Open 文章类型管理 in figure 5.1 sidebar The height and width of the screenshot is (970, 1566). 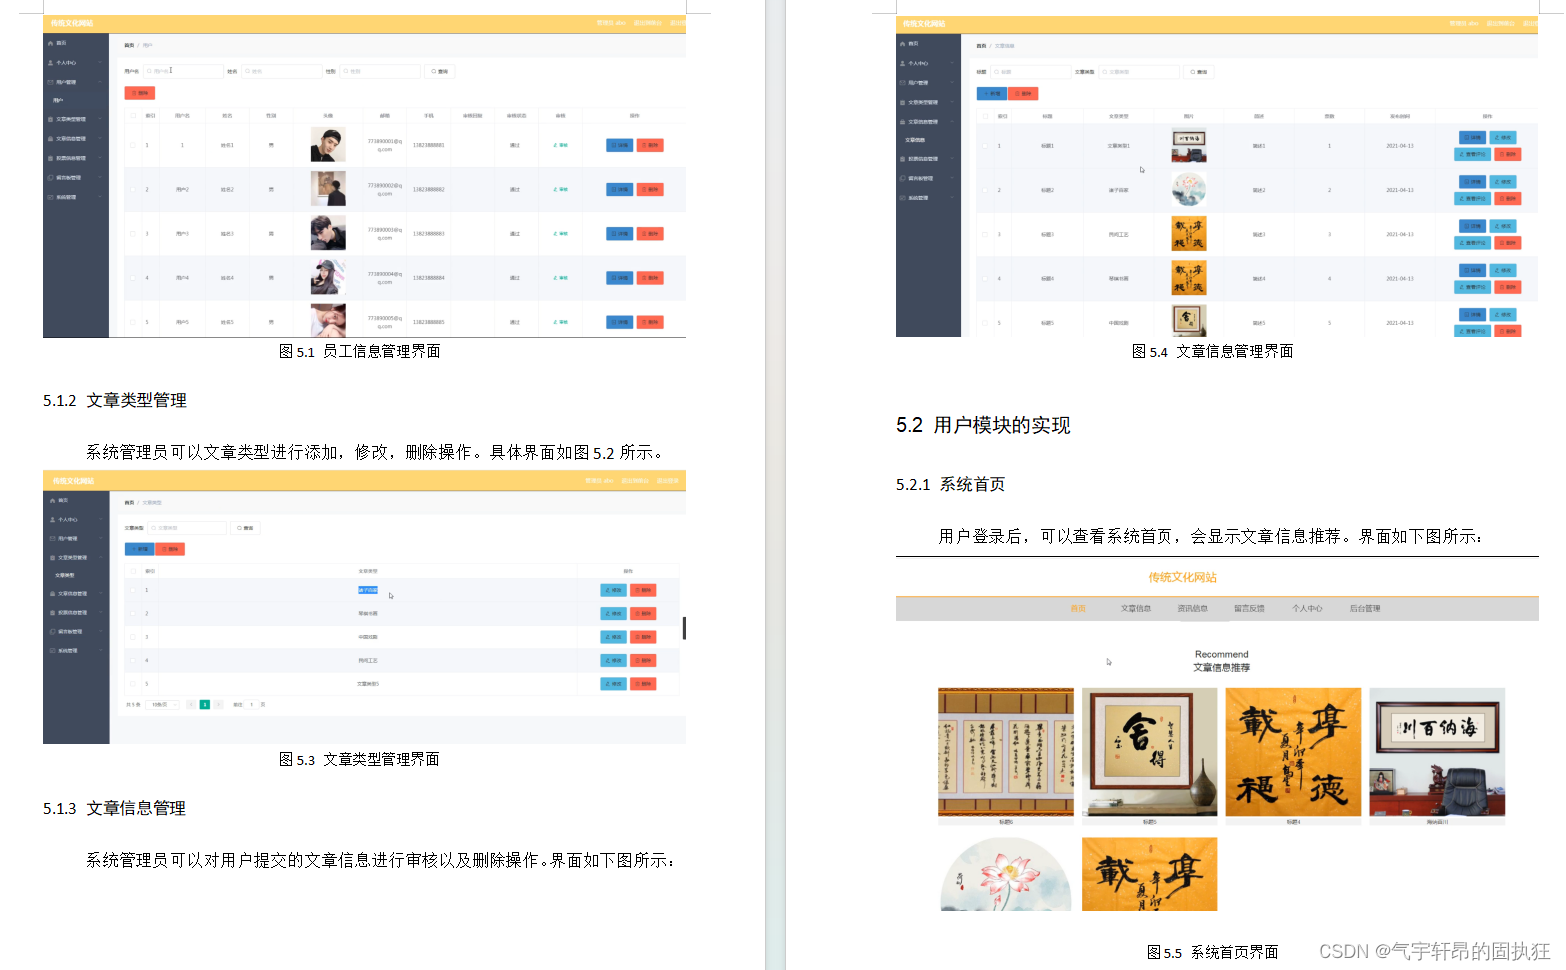coord(71,119)
